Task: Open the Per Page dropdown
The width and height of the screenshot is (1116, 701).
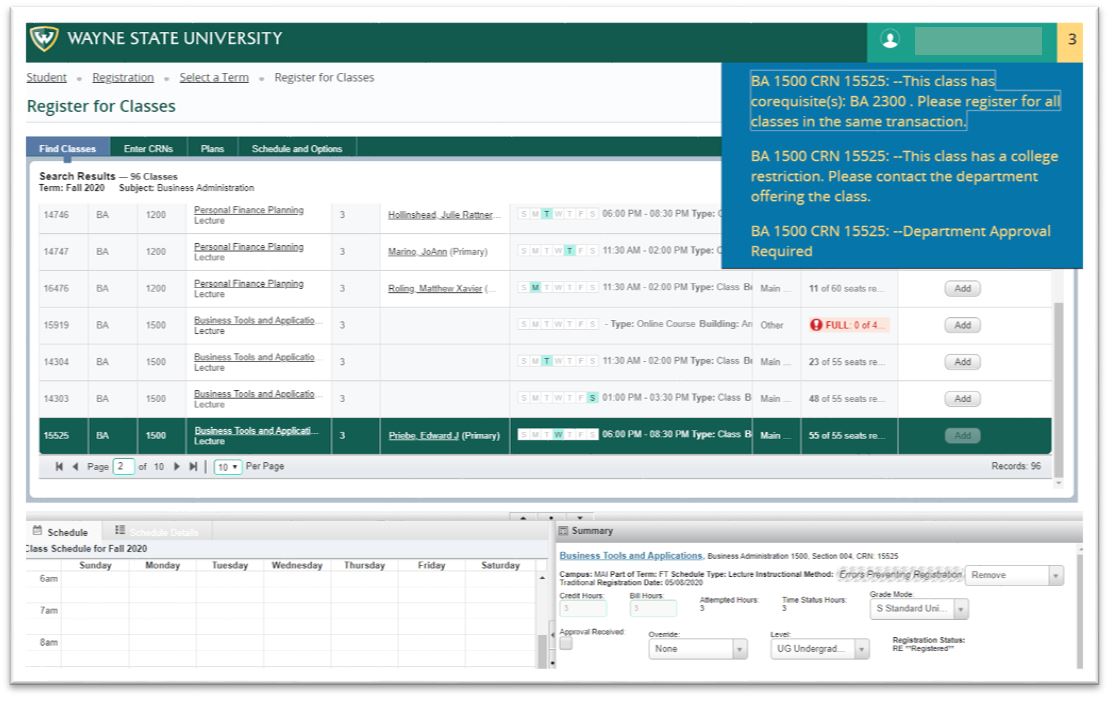Action: point(228,467)
